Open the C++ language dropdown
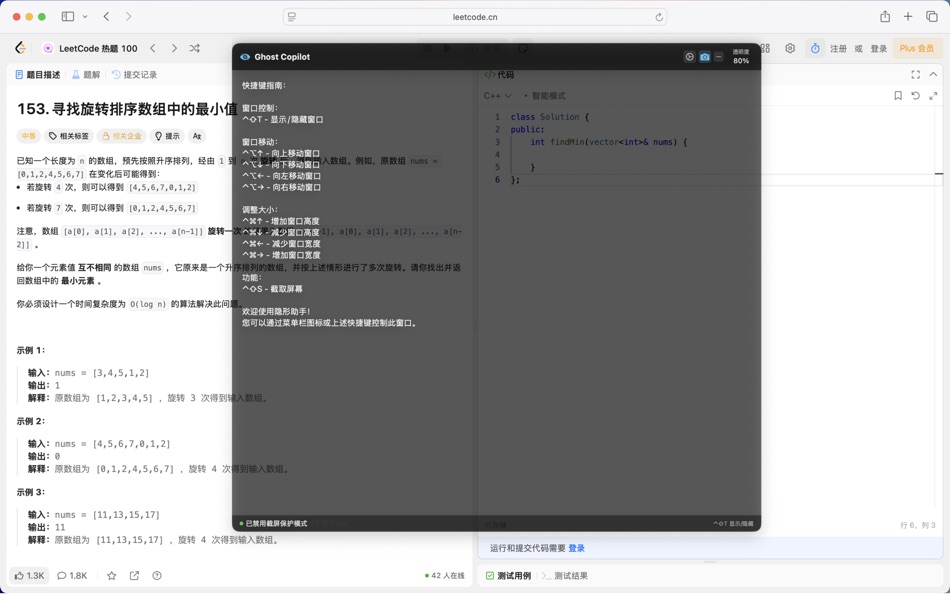The height and width of the screenshot is (594, 950). (497, 96)
